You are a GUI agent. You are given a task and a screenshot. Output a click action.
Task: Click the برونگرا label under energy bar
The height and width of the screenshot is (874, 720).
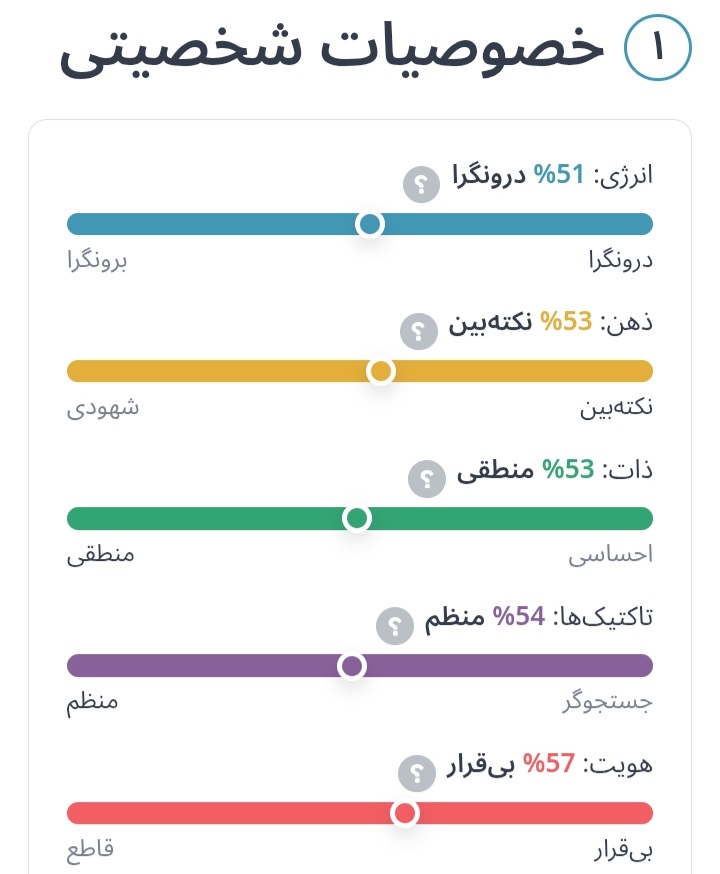[97, 261]
